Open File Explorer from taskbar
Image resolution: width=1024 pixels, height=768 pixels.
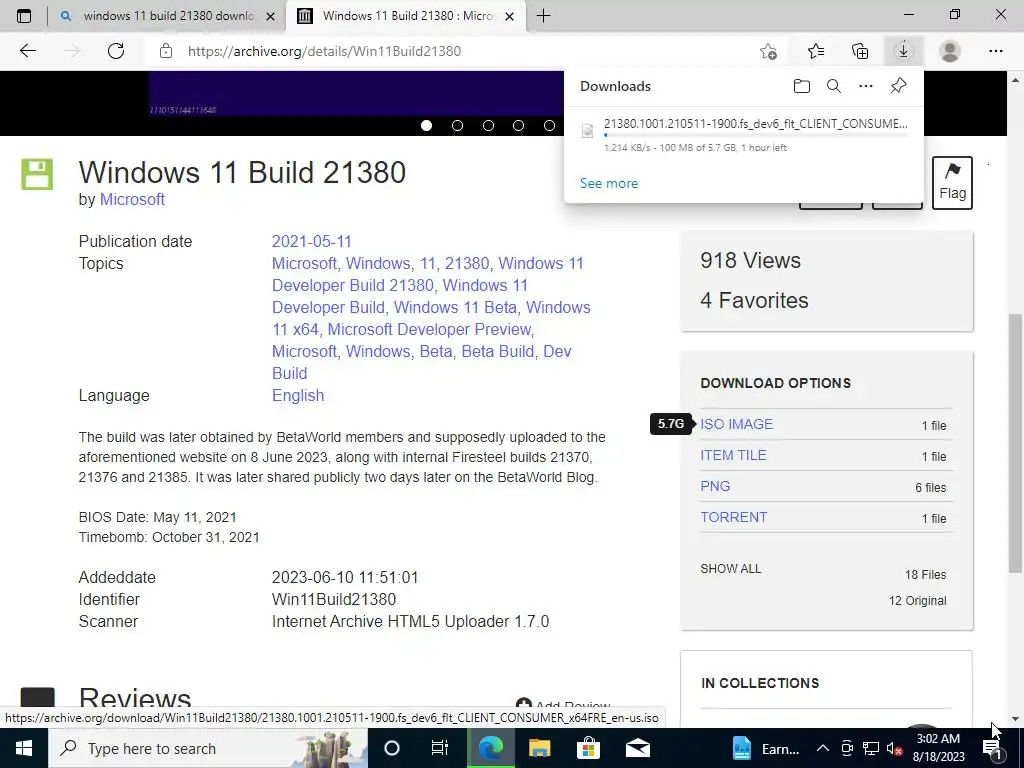point(539,748)
